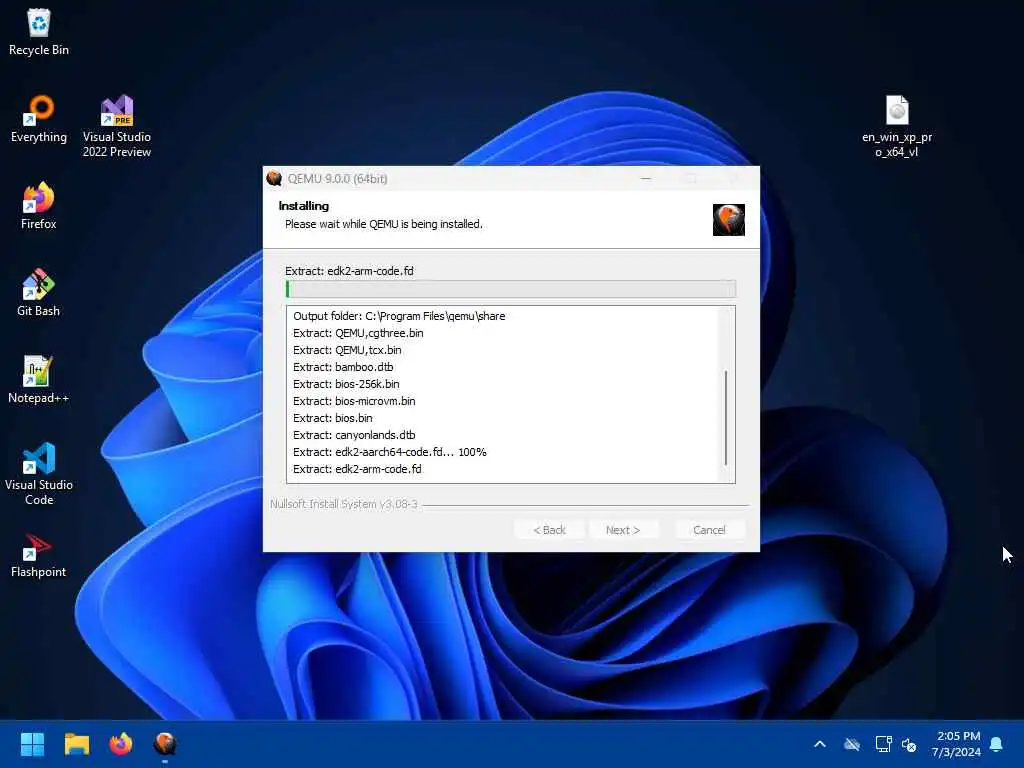The image size is (1024, 768).
Task: Click the installation progress bar
Action: [511, 289]
